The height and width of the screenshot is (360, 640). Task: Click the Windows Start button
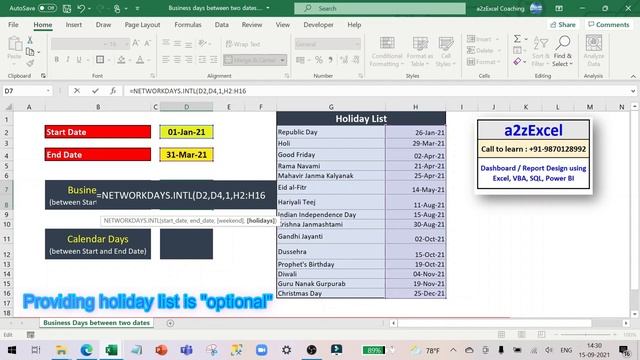coord(12,350)
